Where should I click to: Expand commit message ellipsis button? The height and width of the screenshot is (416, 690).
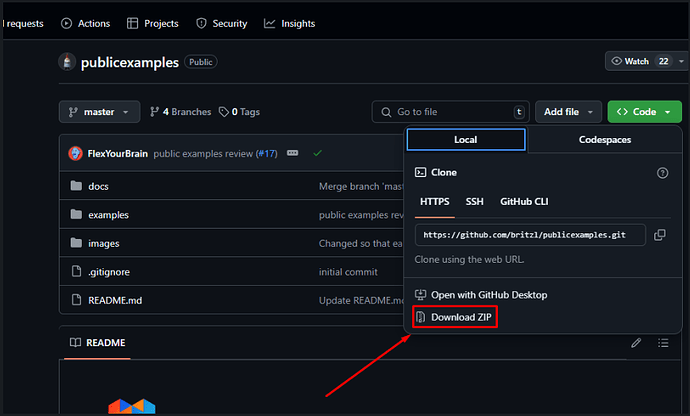293,153
